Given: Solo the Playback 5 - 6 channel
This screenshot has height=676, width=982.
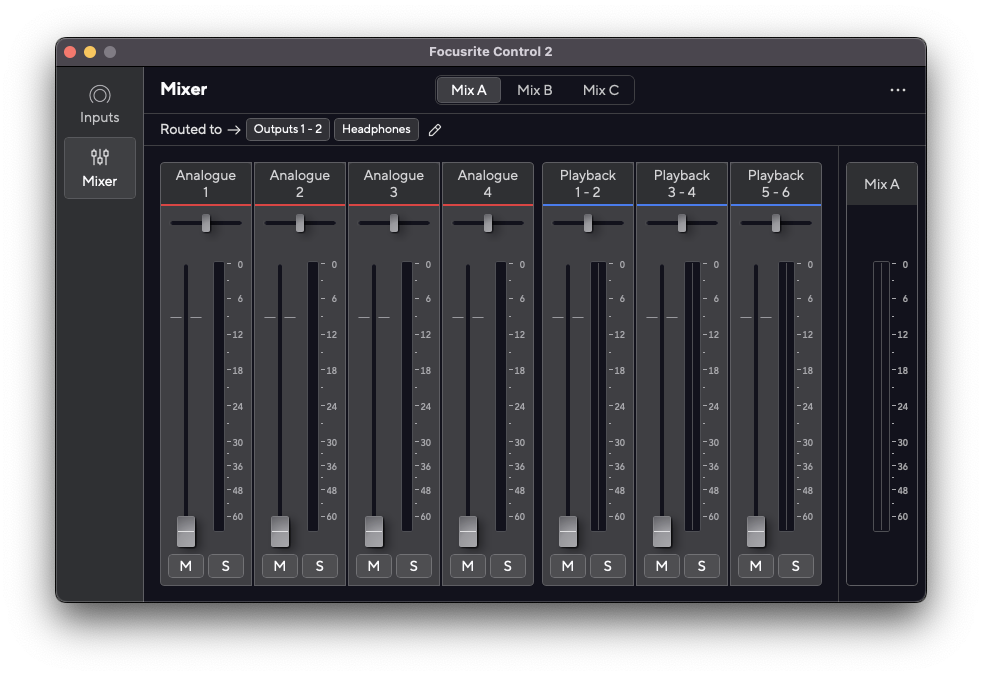Looking at the screenshot, I should point(796,566).
